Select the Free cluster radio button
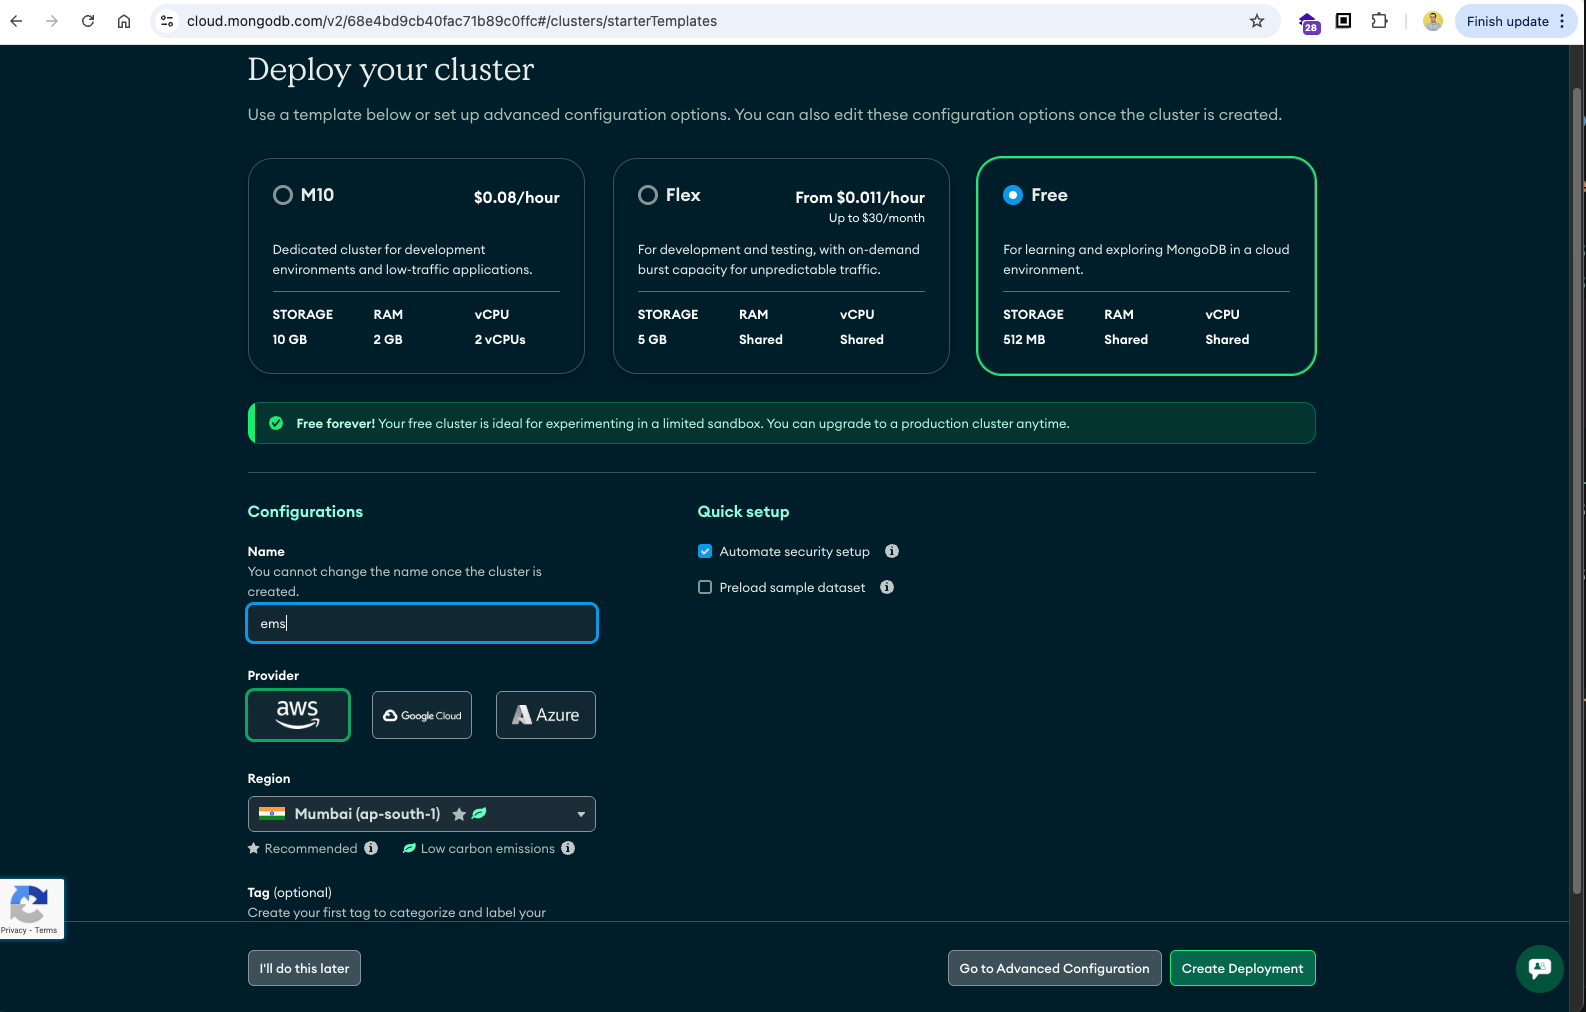Viewport: 1586px width, 1012px height. 1013,195
